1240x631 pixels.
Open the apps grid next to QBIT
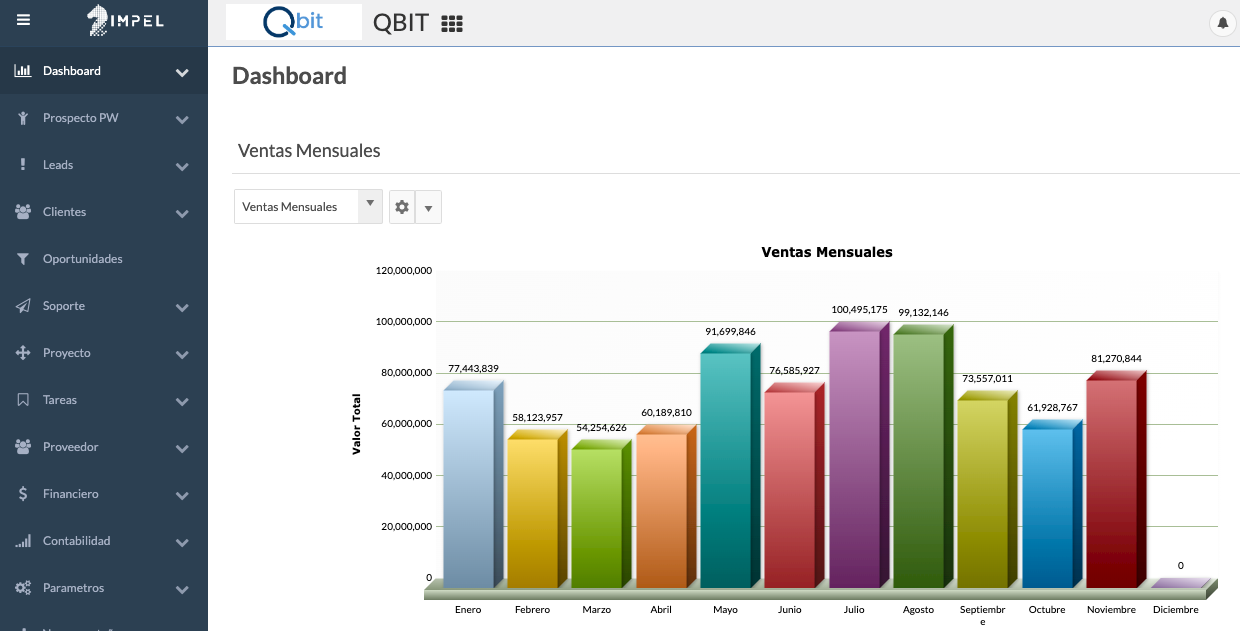452,24
